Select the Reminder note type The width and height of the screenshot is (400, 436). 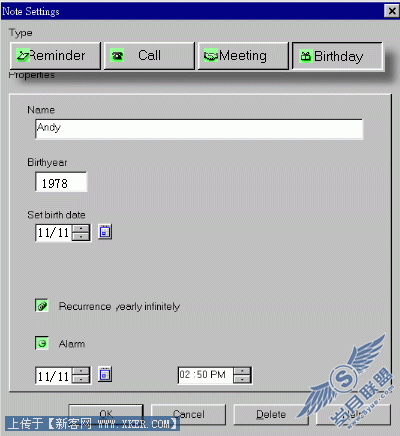tap(55, 56)
